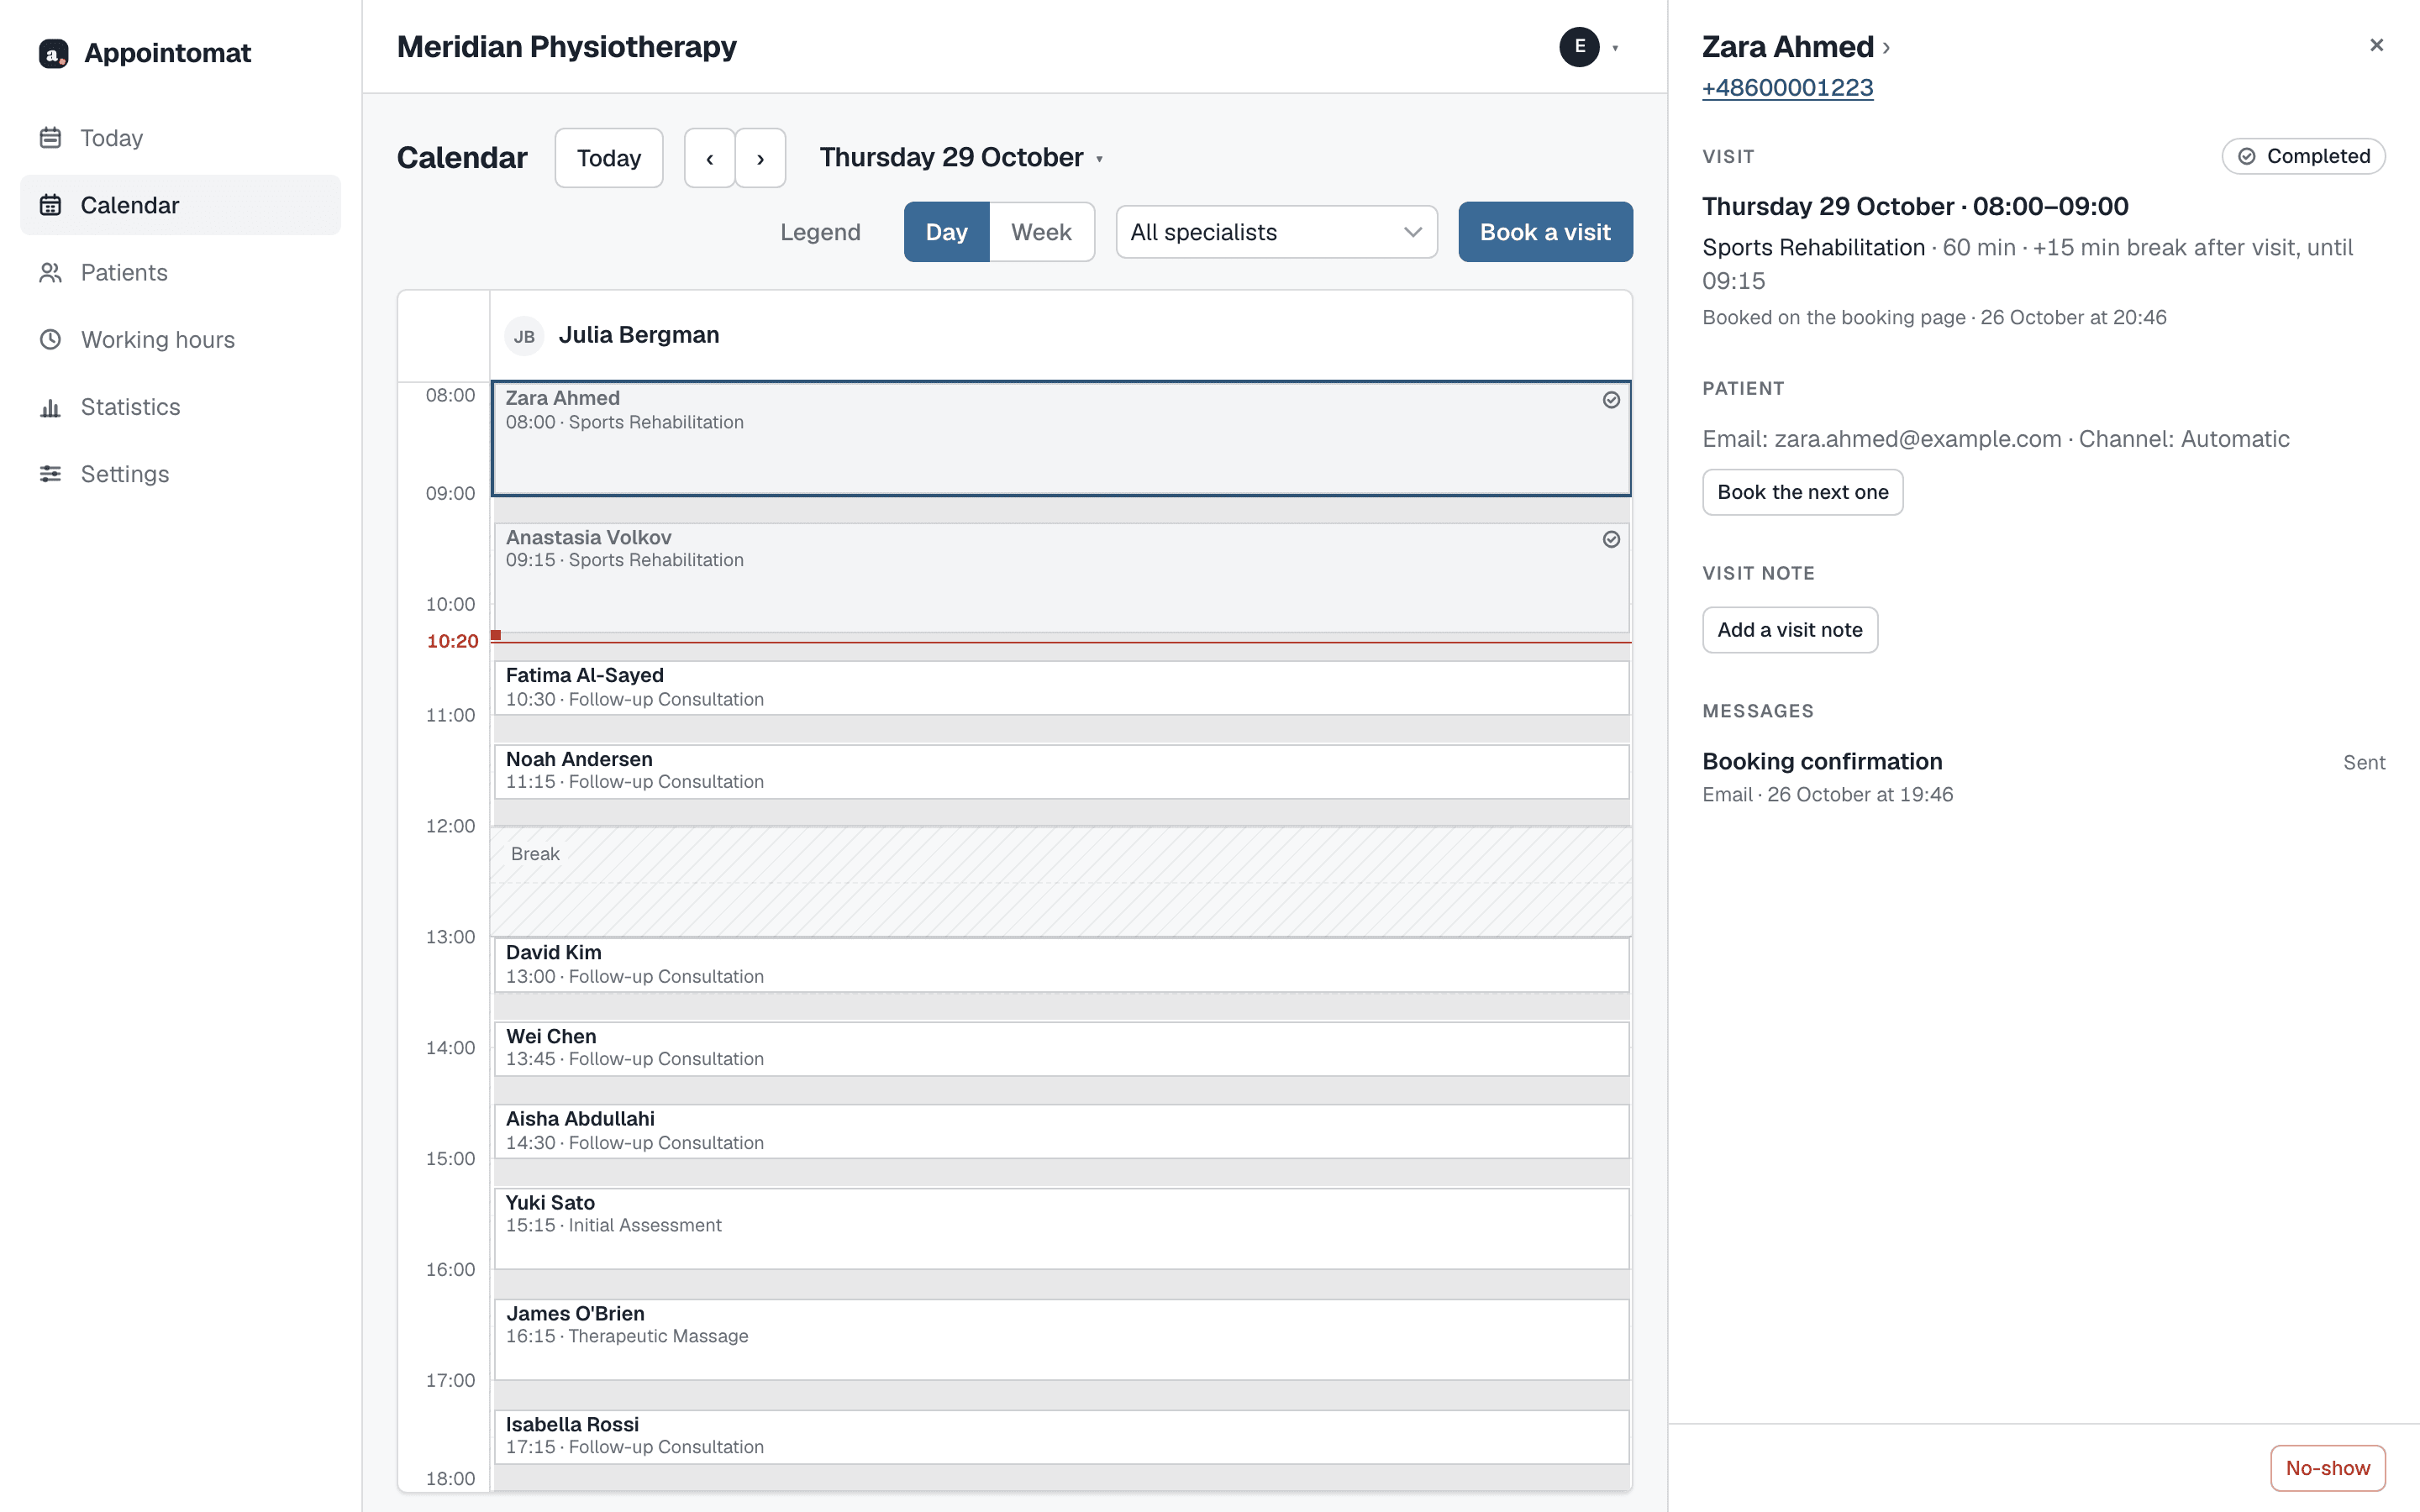Open Isabella Rossi's 17:15 visit

(x=1061, y=1437)
